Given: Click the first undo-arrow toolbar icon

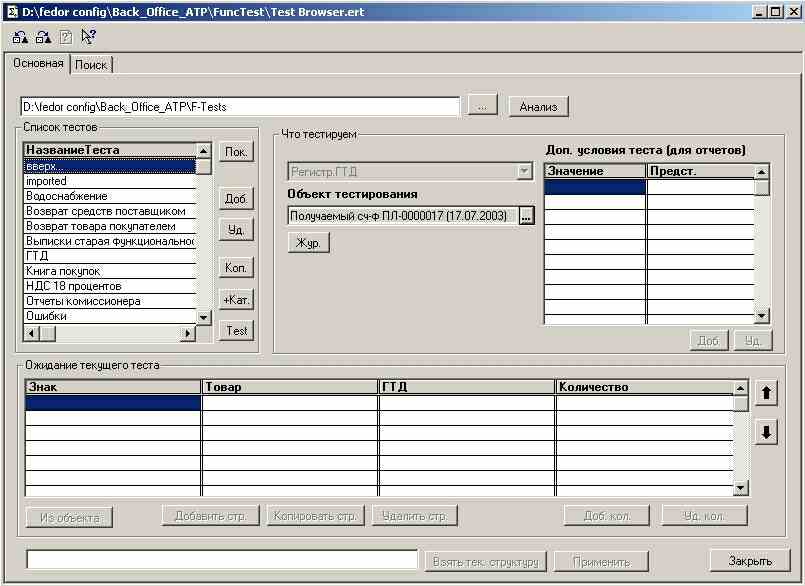Looking at the screenshot, I should click(x=20, y=38).
